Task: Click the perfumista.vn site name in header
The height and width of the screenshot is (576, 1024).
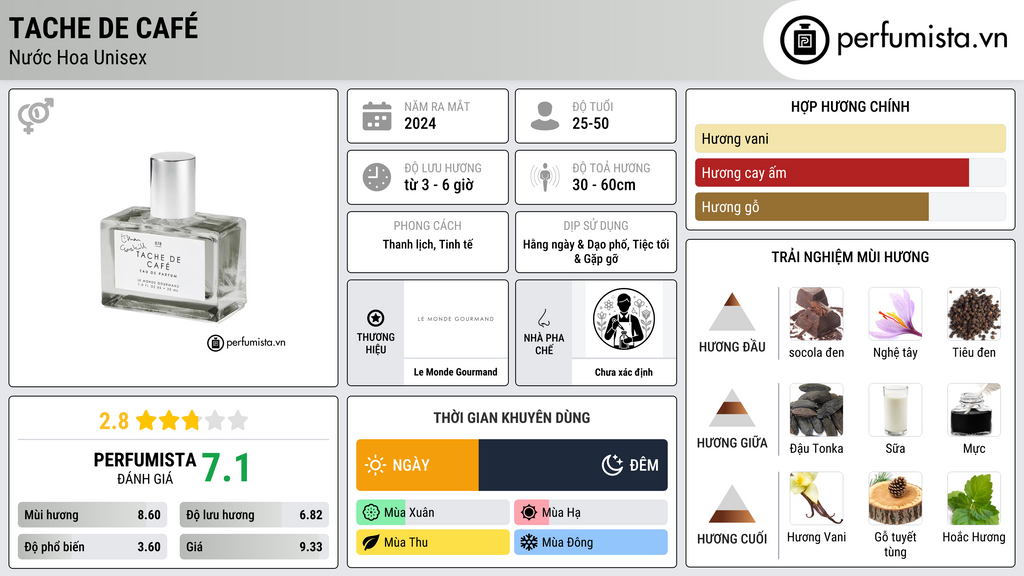Action: click(922, 38)
